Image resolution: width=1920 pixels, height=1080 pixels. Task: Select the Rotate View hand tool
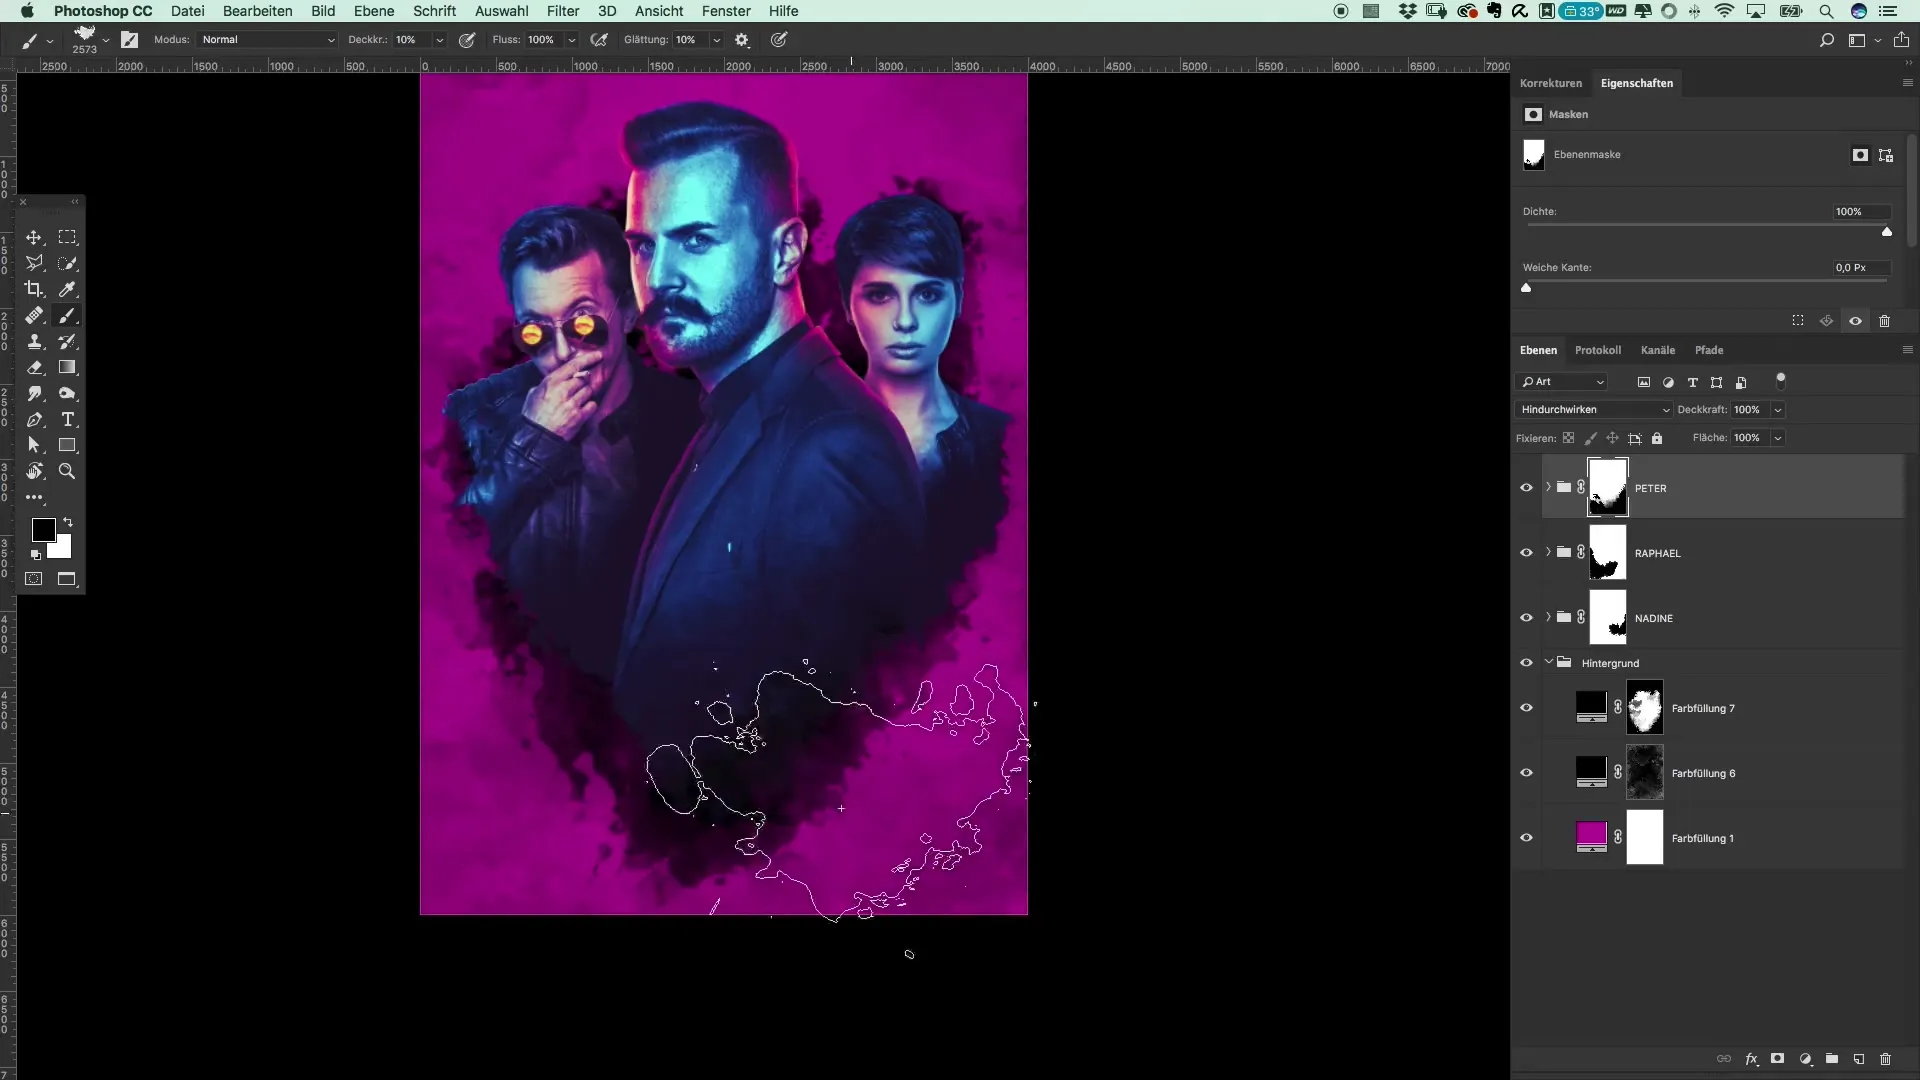(x=34, y=471)
